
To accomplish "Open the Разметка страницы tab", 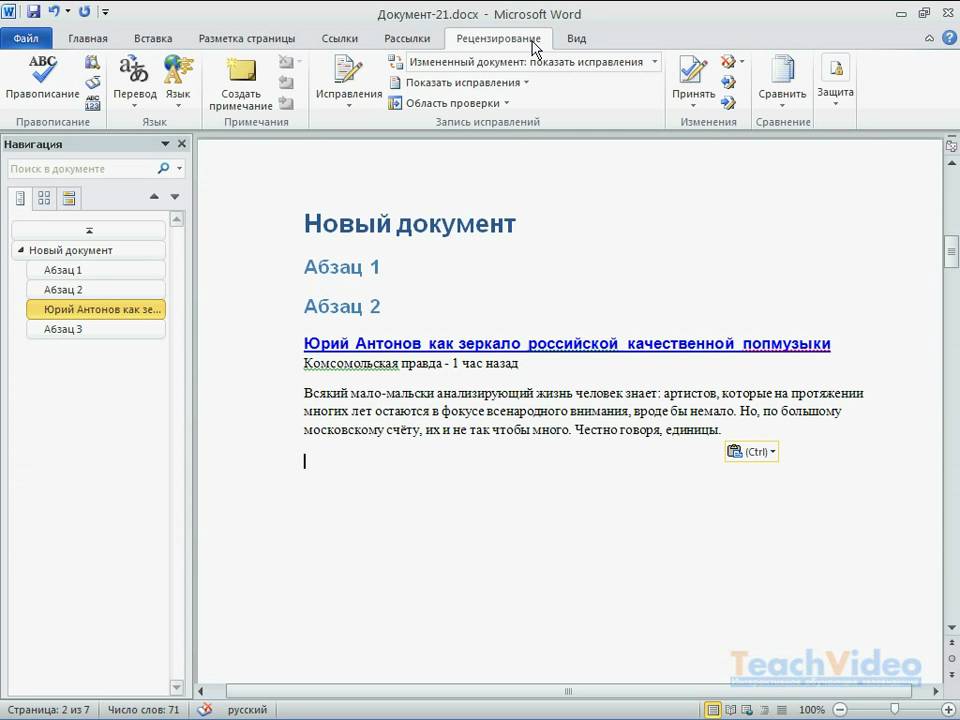I will click(247, 39).
